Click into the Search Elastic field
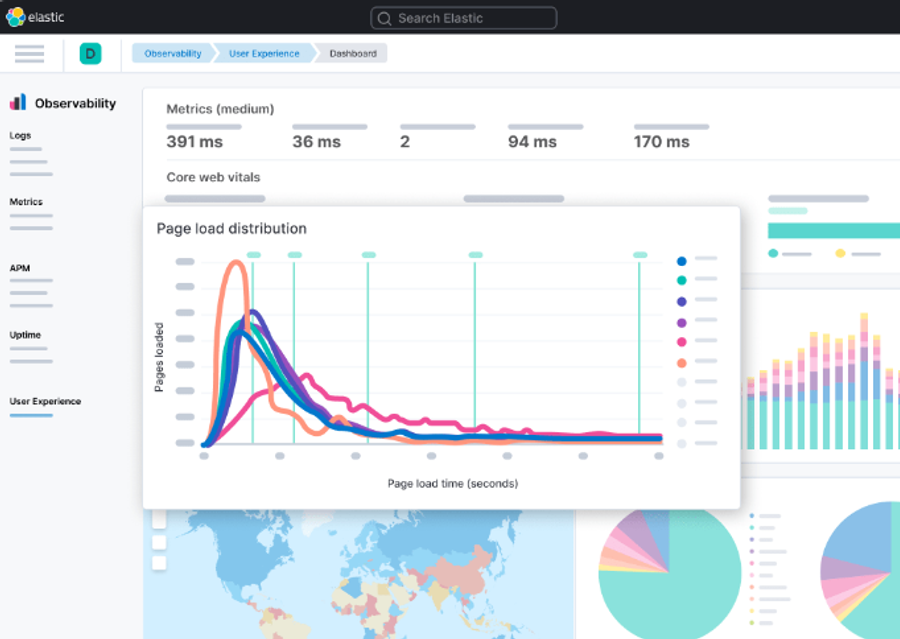900x639 pixels. pos(464,18)
